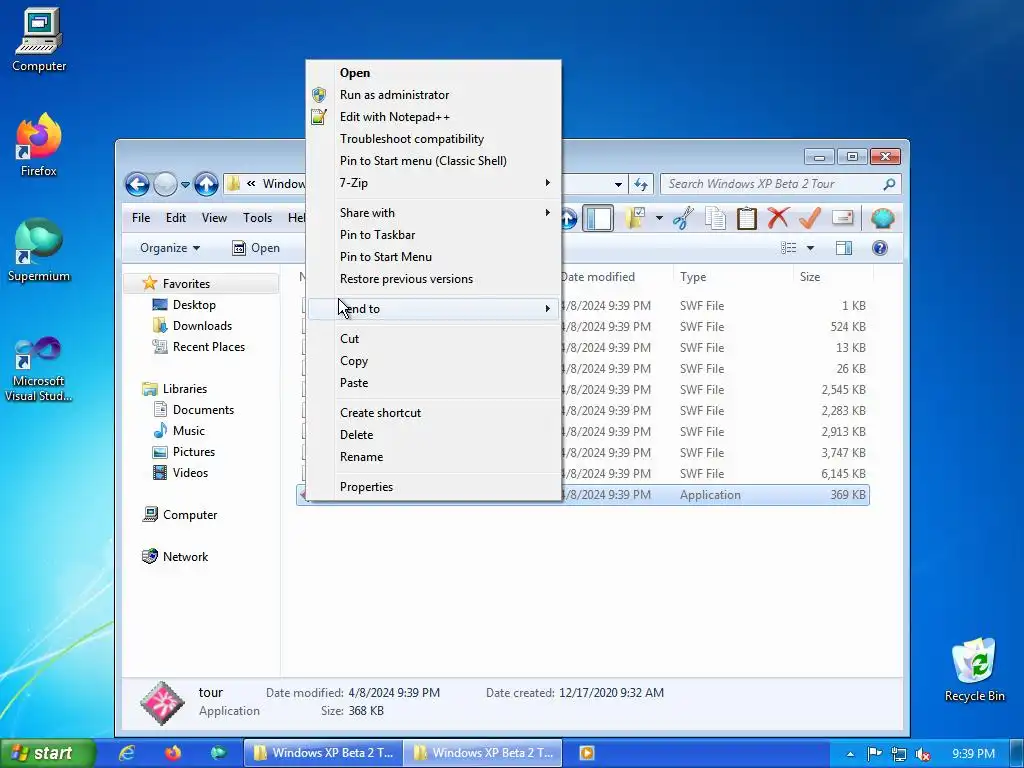Click the envelope Email toolbar icon

point(842,218)
